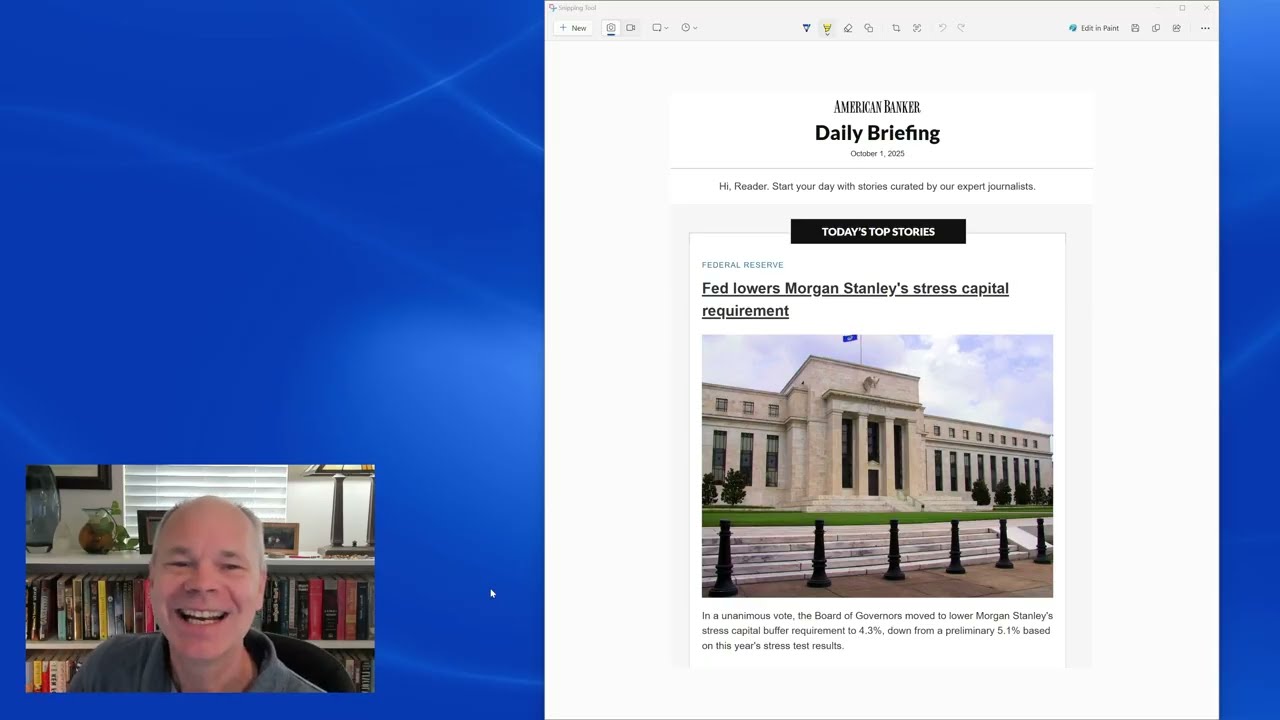Image resolution: width=1280 pixels, height=720 pixels.
Task: Select the ballpoint pen tool
Action: 806,28
